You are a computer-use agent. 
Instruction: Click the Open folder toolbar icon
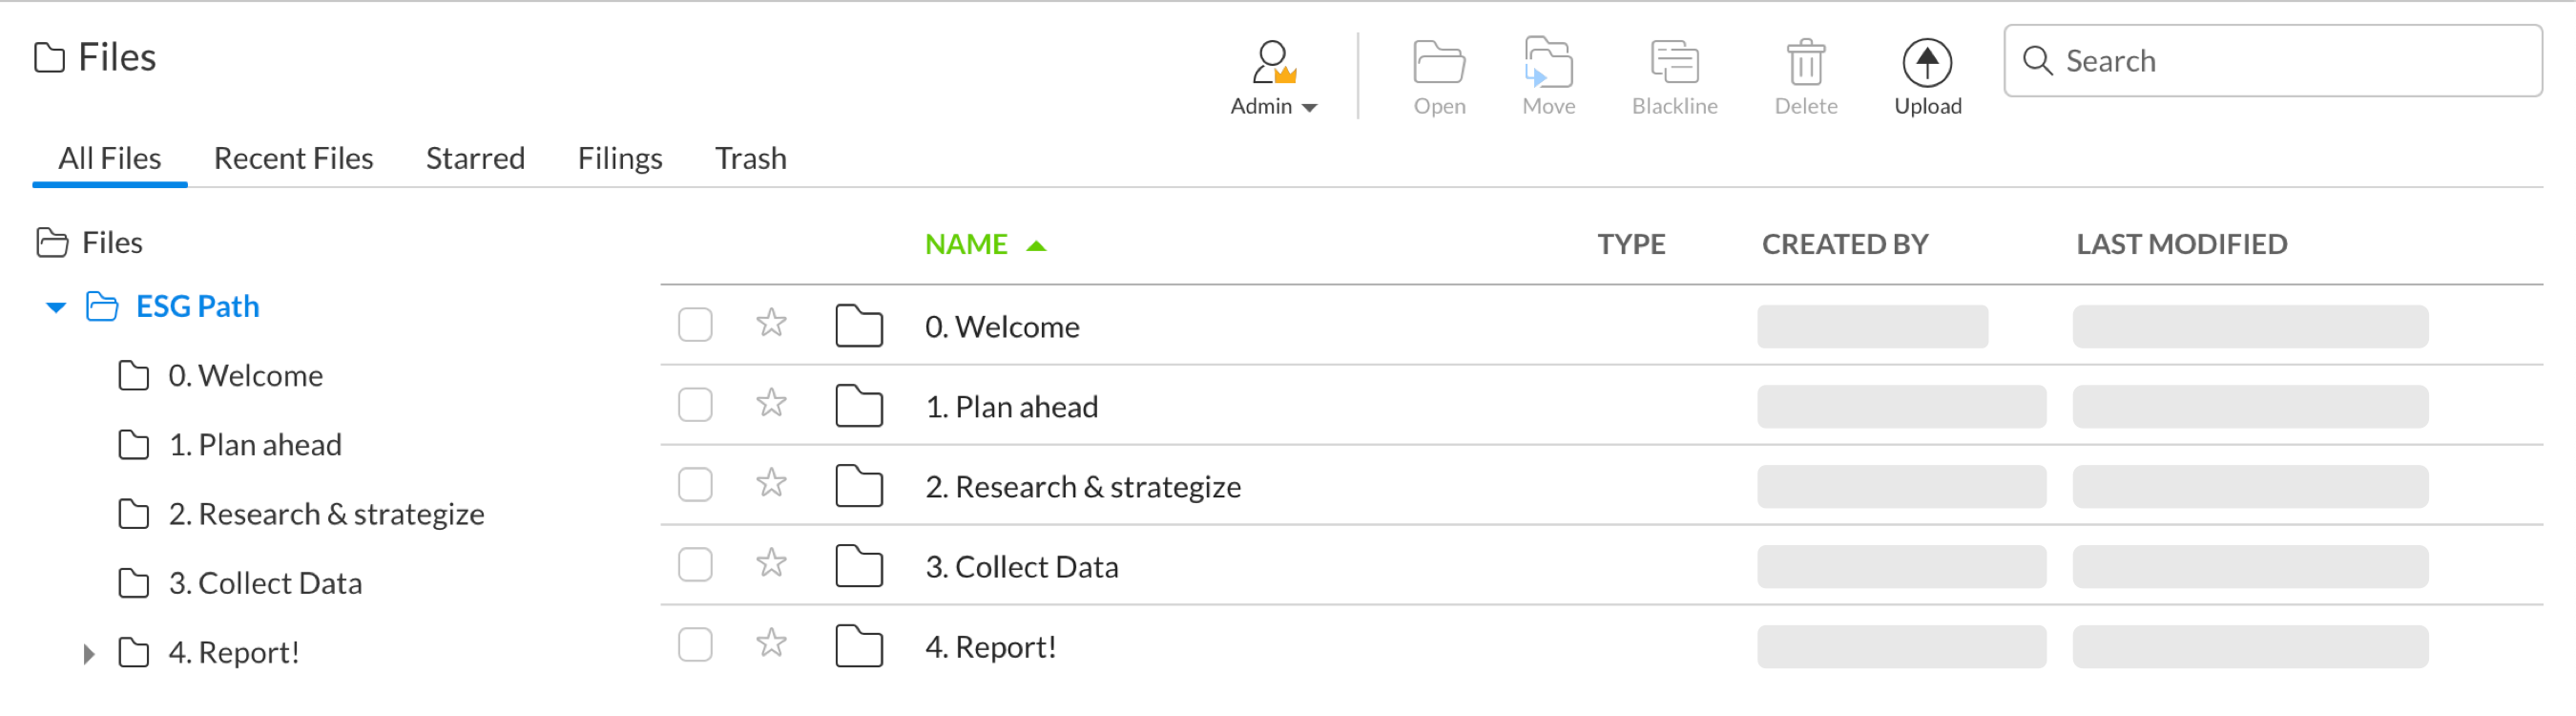(1439, 62)
